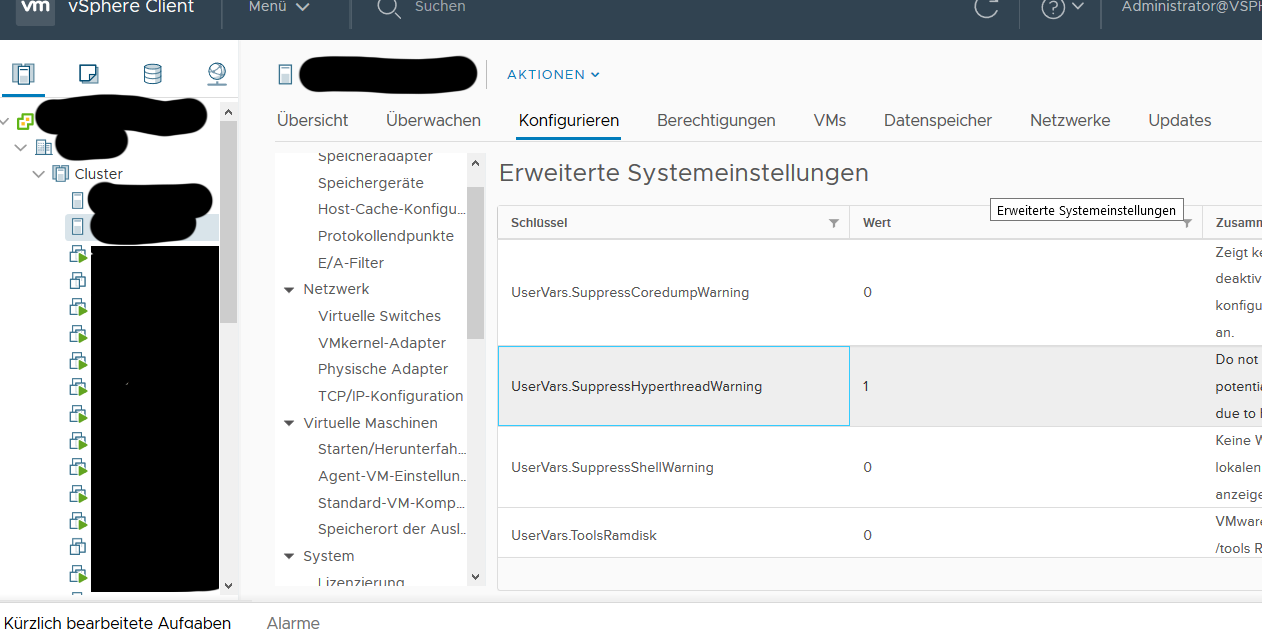This screenshot has height=629, width=1262.
Task: Switch to the Storage inventory icon
Action: [x=152, y=73]
